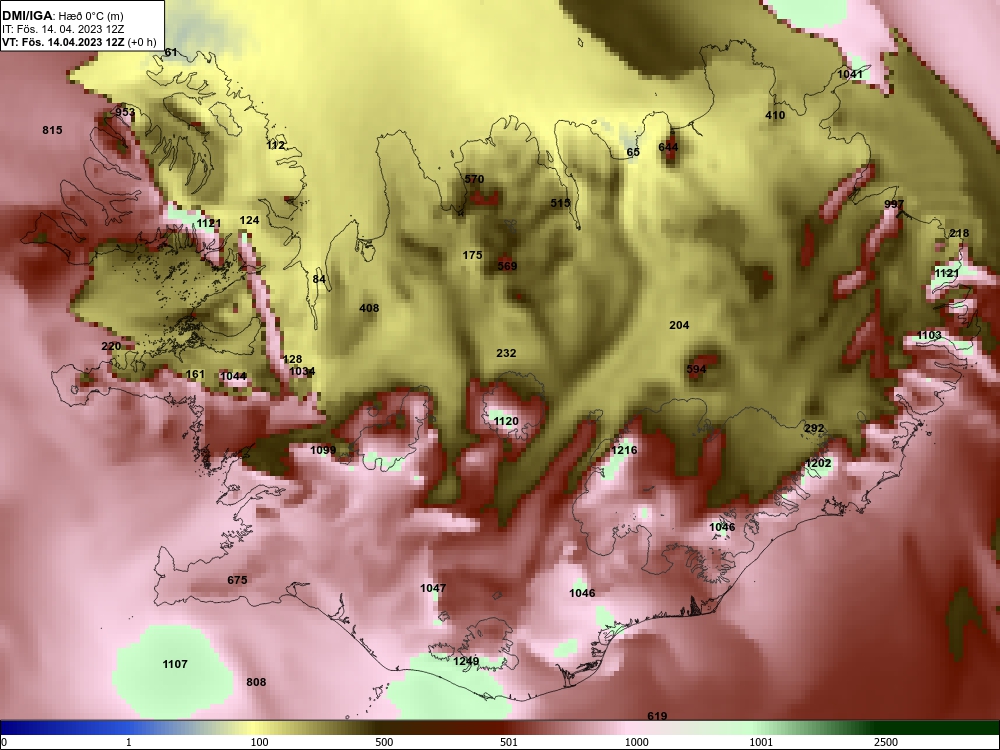
Task: Click the header title 'DMI/IGA: Hæð 0°C (m)'
Action: [62, 16]
